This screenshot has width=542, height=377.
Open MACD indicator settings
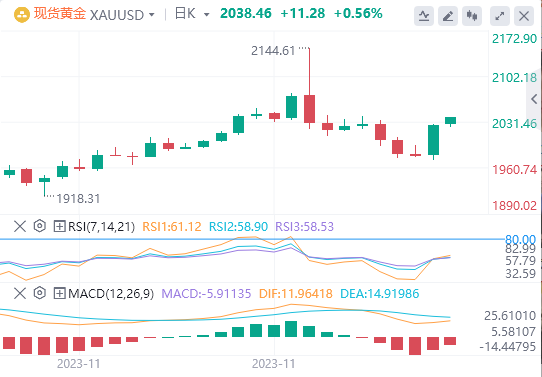(40, 293)
